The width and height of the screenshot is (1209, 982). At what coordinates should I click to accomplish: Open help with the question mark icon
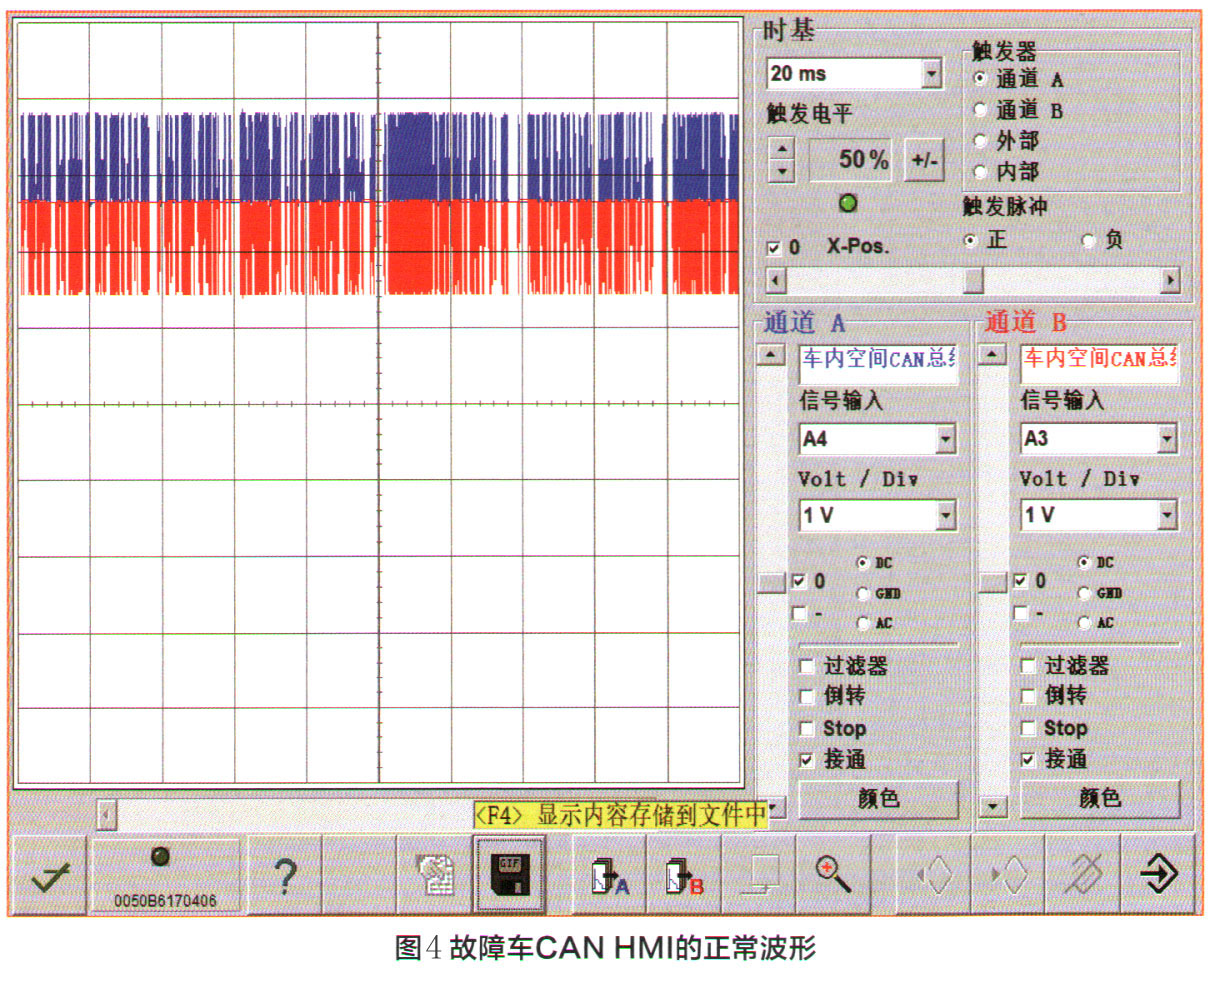pyautogui.click(x=285, y=876)
